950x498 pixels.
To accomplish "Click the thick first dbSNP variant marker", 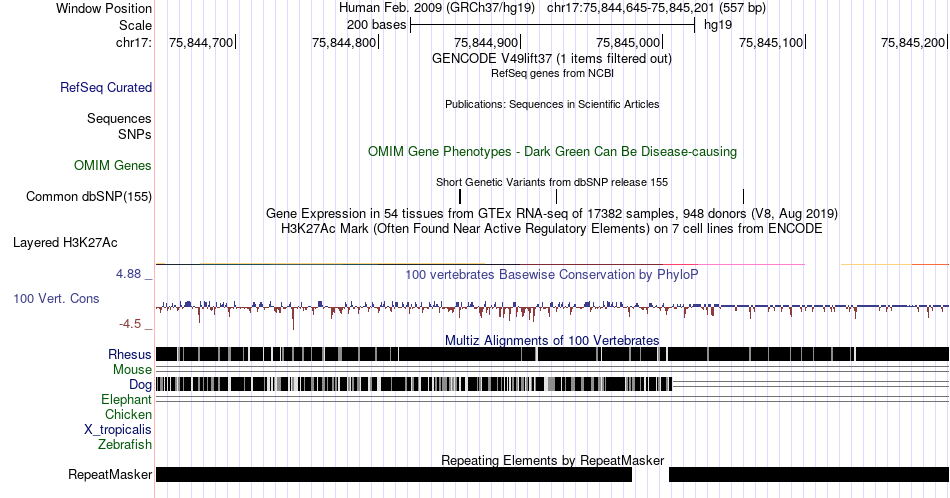I will [460, 196].
